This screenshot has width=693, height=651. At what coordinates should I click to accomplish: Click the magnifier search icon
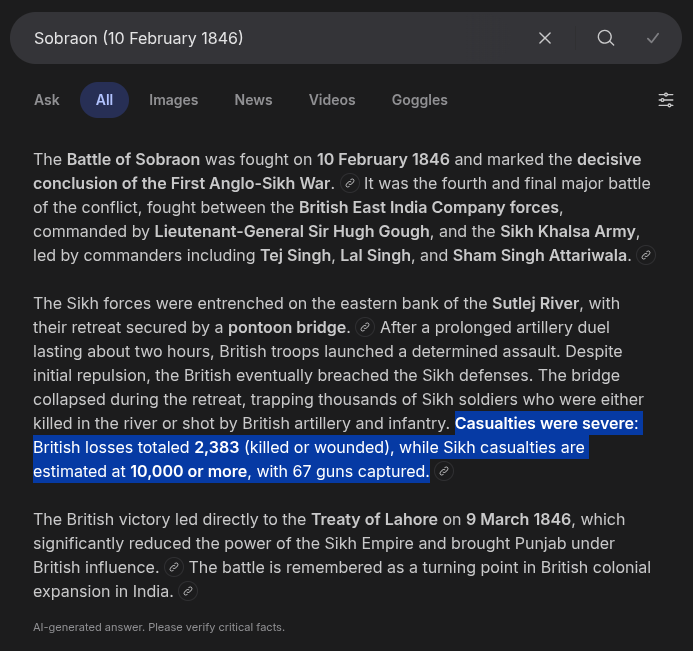(x=606, y=38)
